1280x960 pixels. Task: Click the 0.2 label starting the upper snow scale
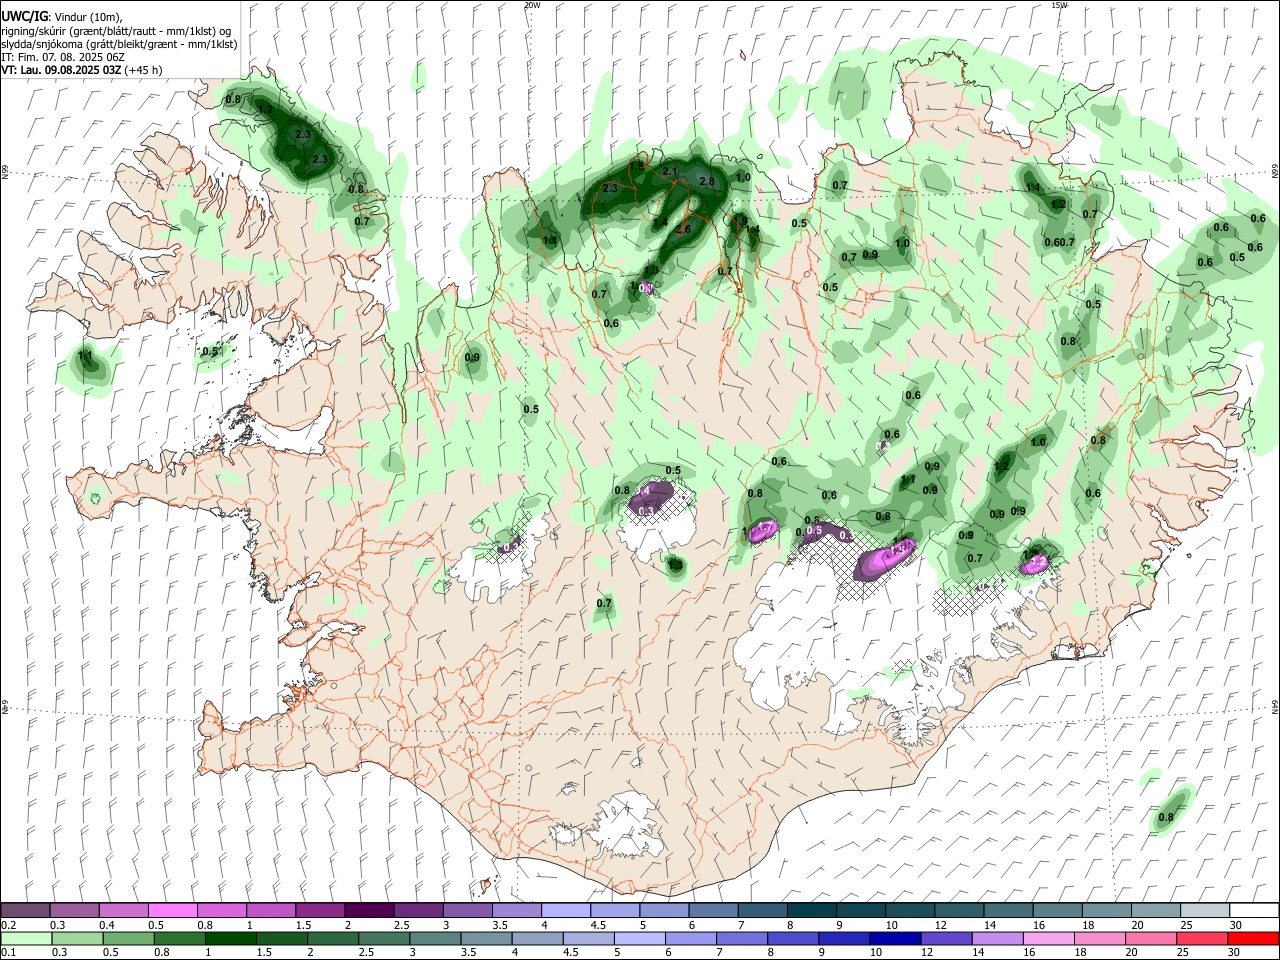pos(8,925)
